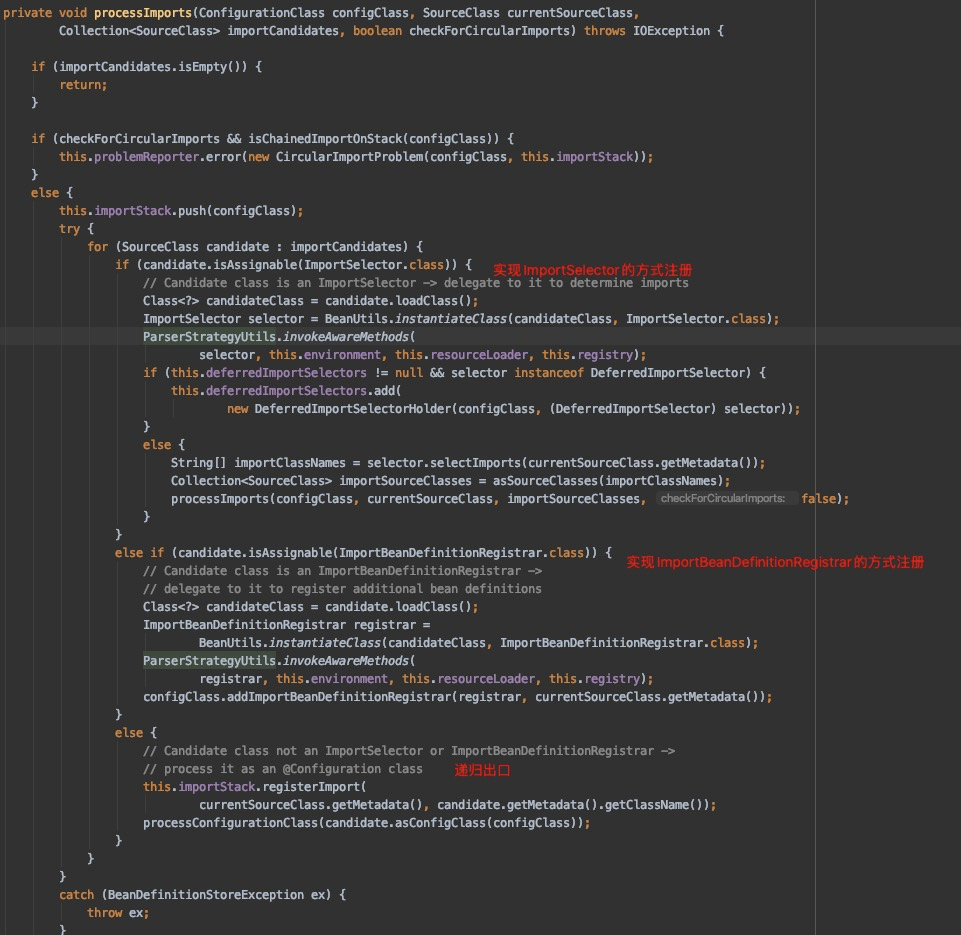Click the 'selector, this.environment' argument line

click(x=422, y=355)
